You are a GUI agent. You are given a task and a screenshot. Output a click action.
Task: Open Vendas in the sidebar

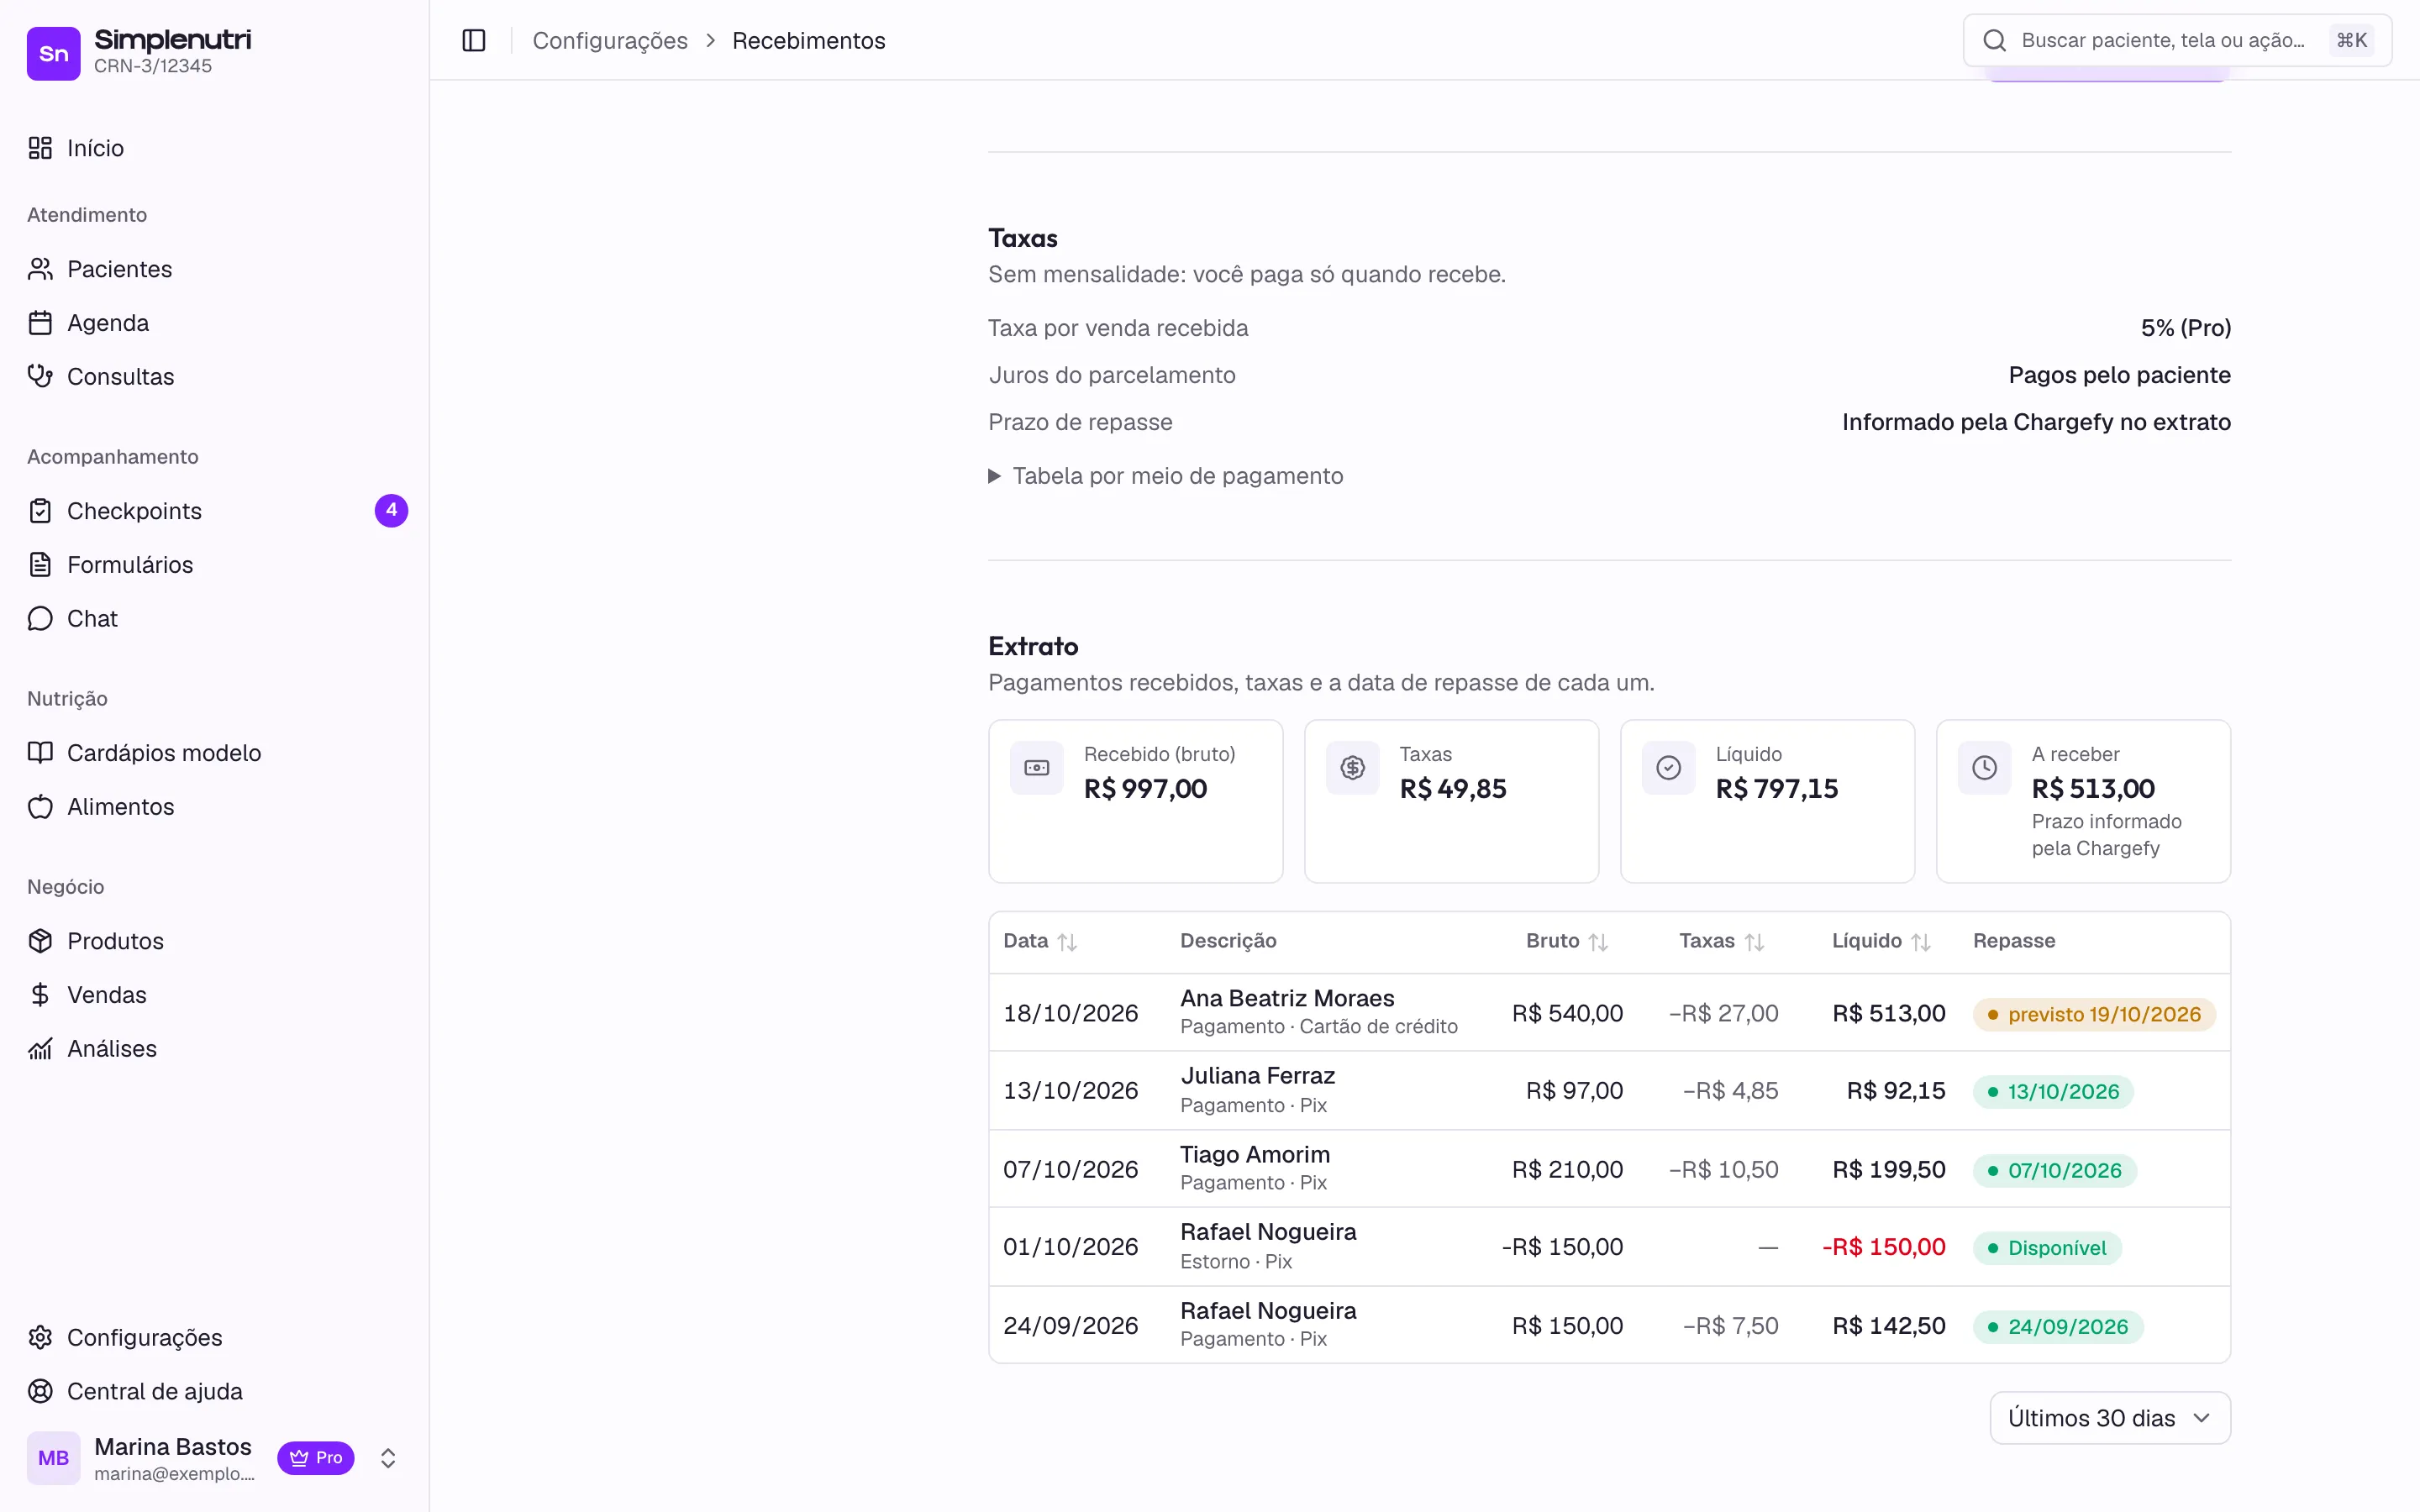pos(215,995)
